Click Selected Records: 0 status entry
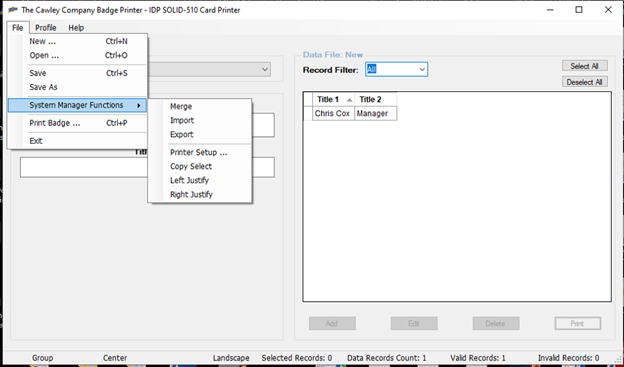Image resolution: width=624 pixels, height=367 pixels. click(x=297, y=358)
